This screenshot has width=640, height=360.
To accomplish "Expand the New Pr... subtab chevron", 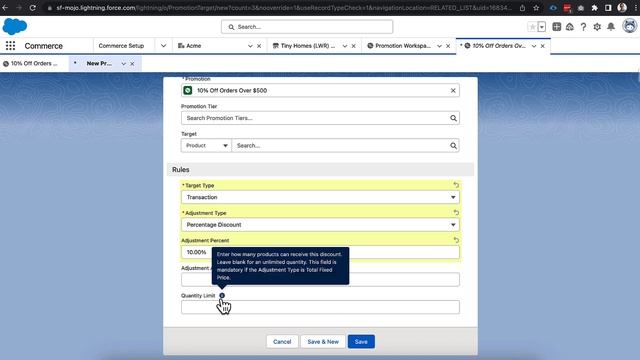I will click(x=123, y=64).
